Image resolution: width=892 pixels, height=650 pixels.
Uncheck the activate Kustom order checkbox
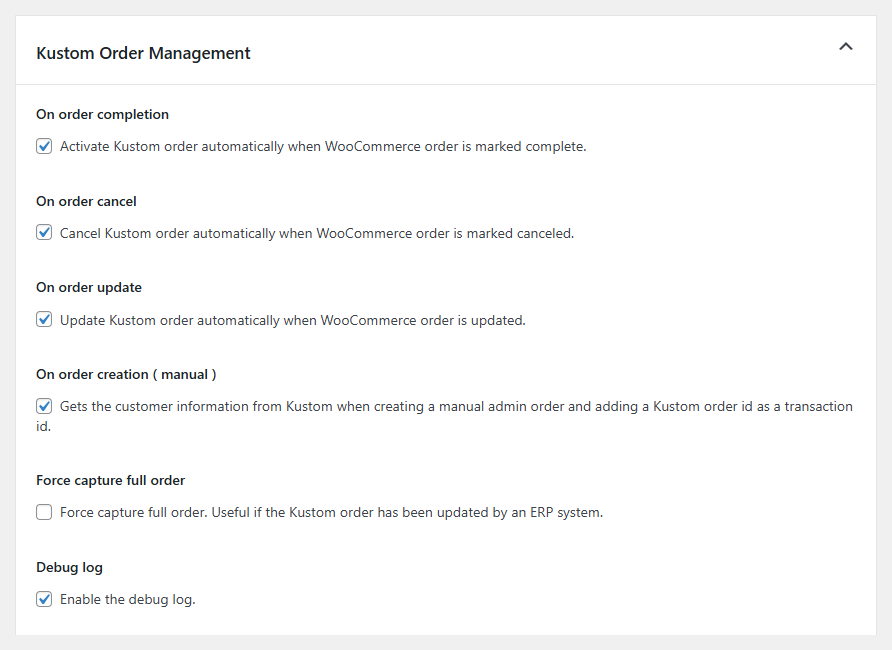point(44,147)
